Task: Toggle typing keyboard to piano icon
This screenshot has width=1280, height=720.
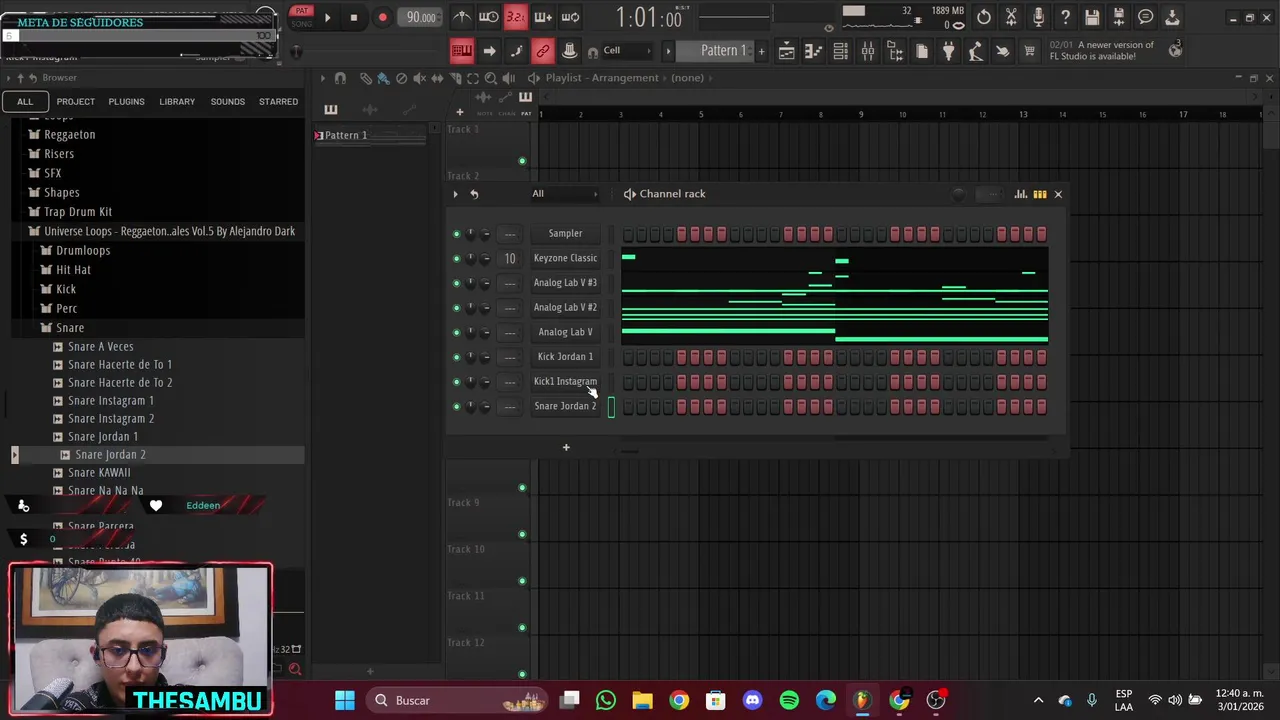Action: (462, 51)
